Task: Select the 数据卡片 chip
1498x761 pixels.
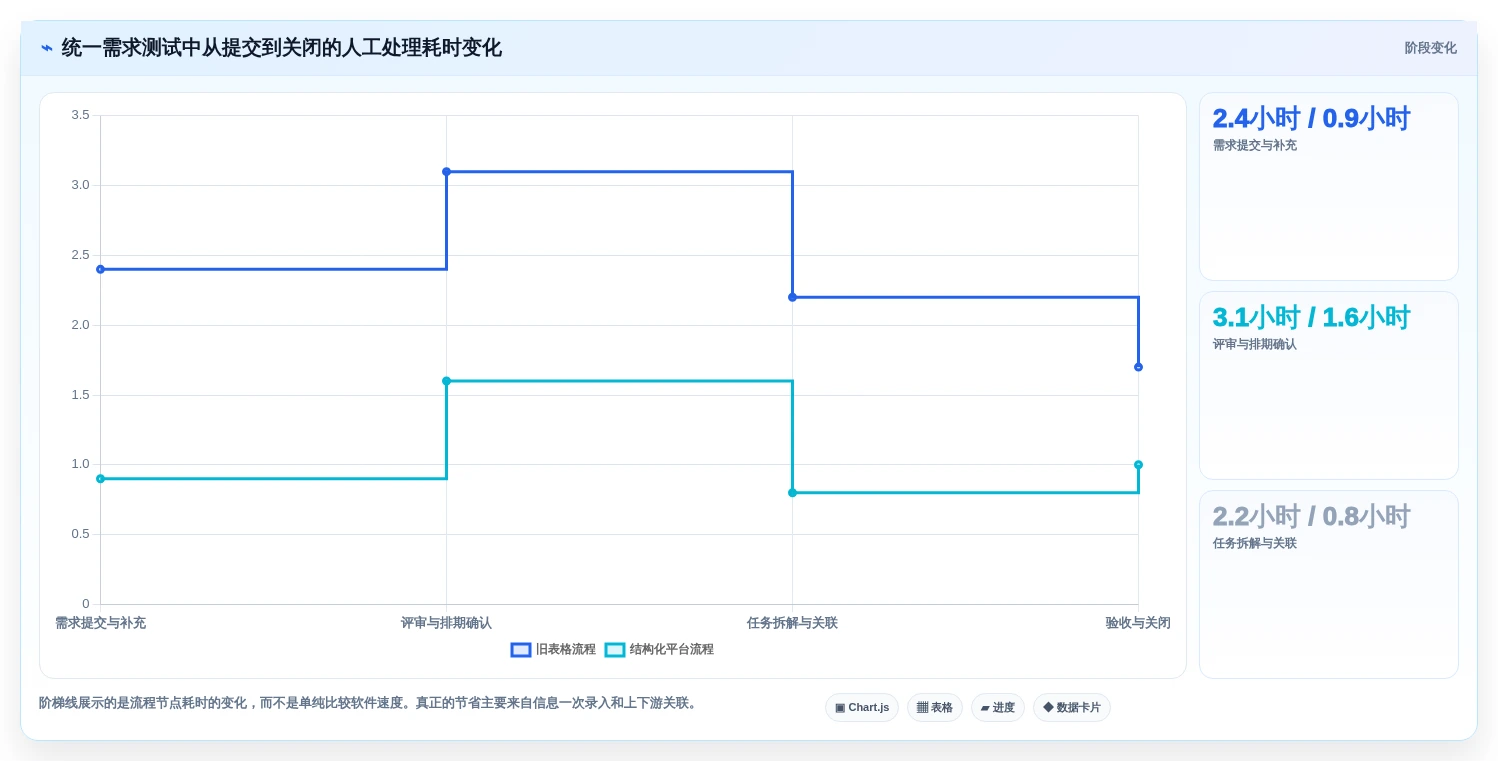Action: pyautogui.click(x=1072, y=708)
